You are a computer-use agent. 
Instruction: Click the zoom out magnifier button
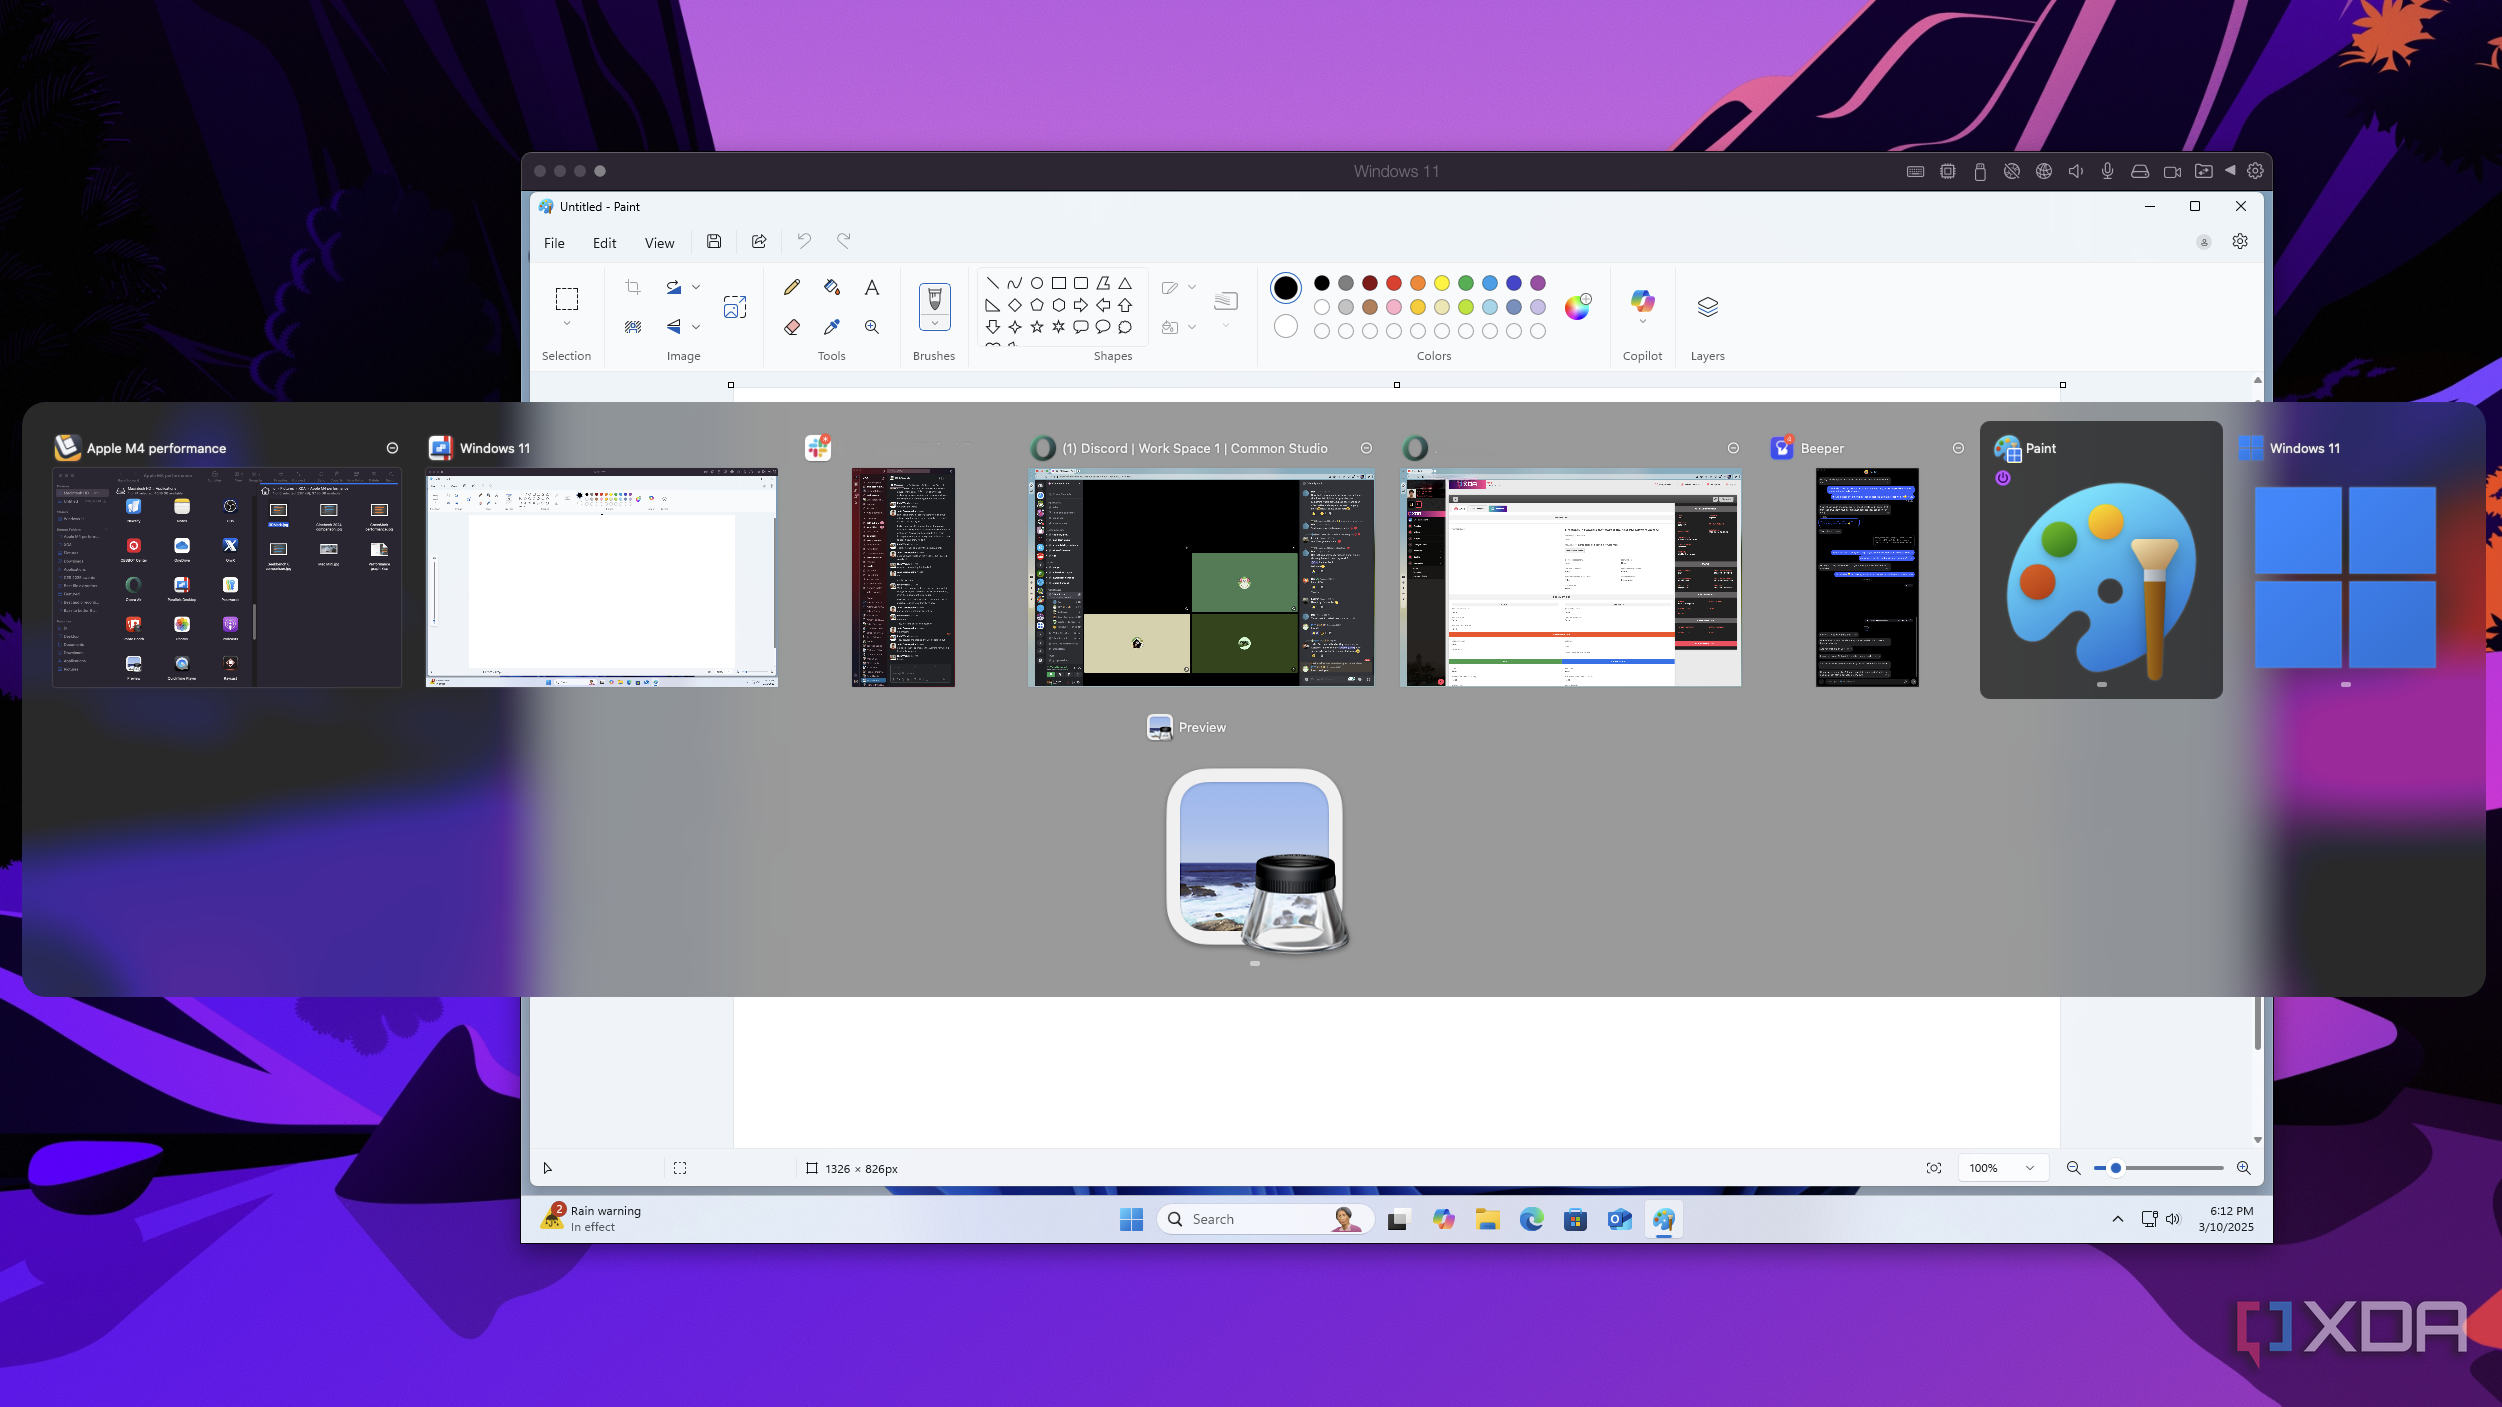tap(2073, 1168)
